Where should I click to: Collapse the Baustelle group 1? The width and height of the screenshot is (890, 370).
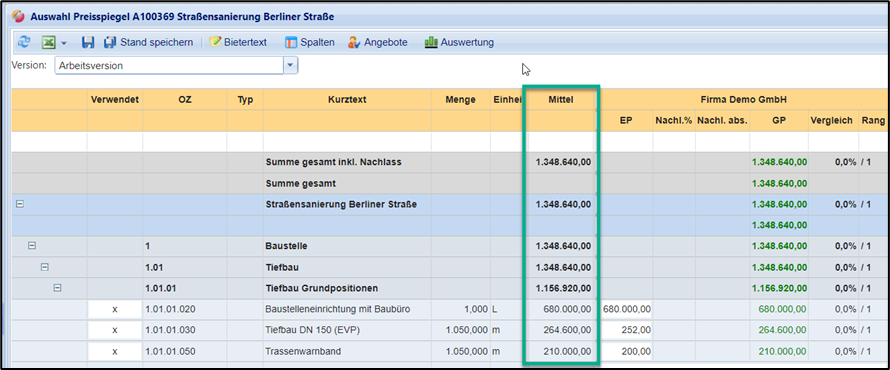pos(32,246)
